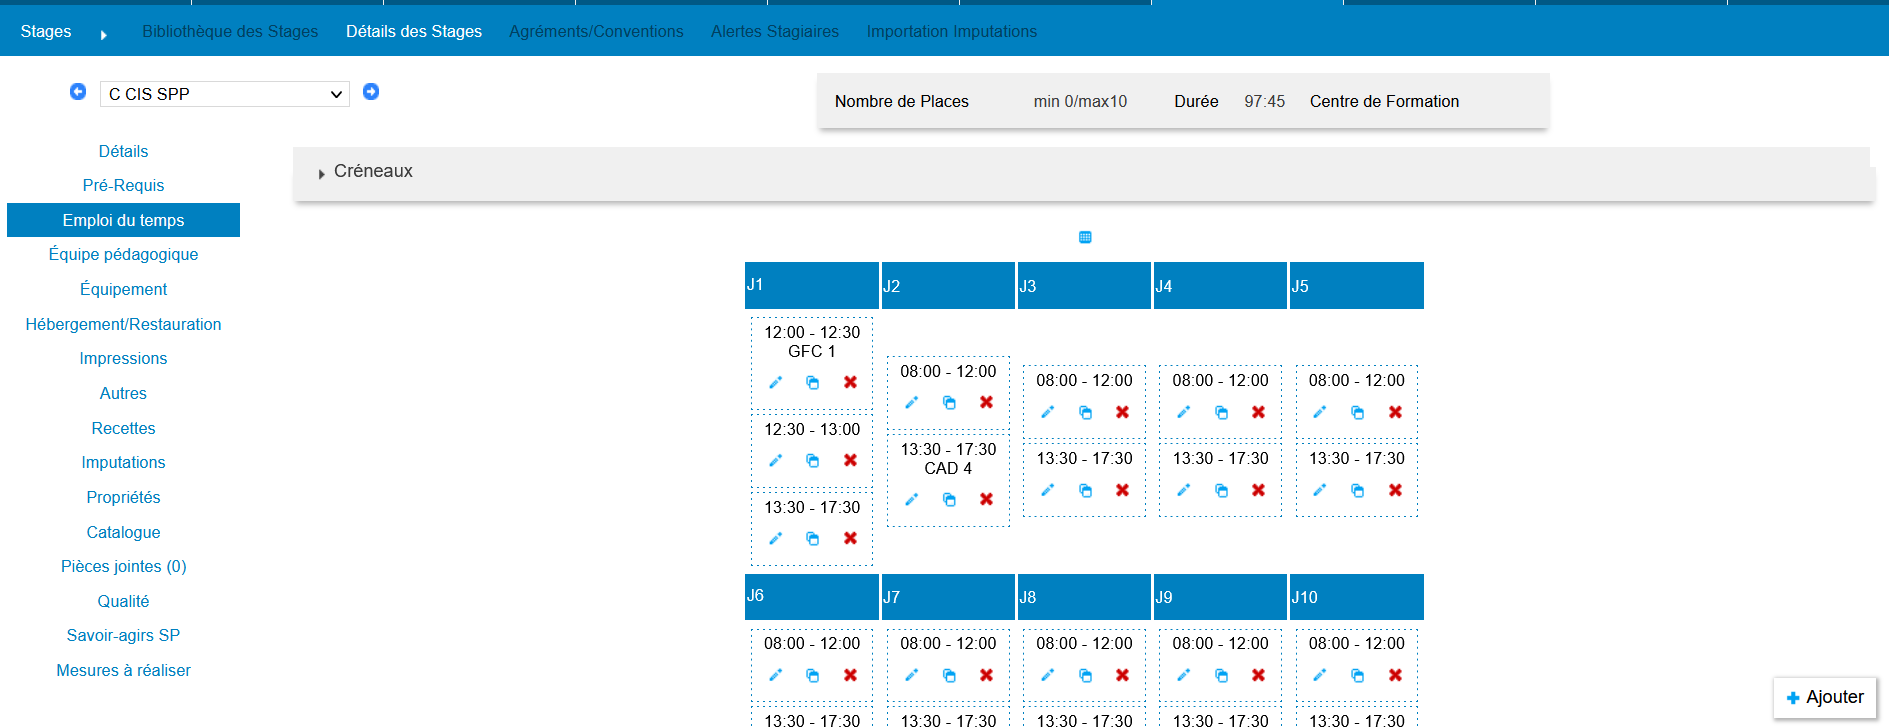Duplicate the J3 08:00 - 12:00 slot
The width and height of the screenshot is (1889, 727).
(x=1085, y=412)
